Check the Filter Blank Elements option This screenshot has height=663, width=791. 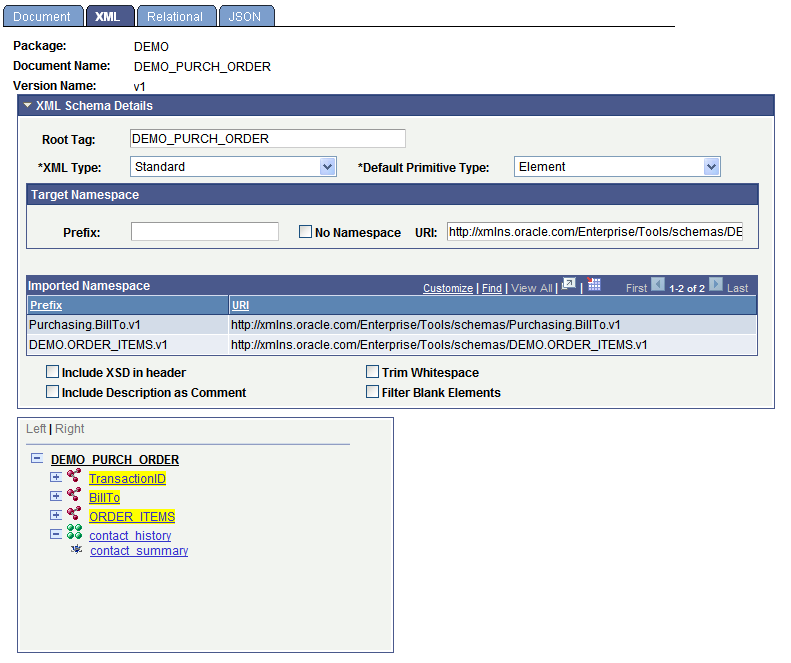[372, 392]
